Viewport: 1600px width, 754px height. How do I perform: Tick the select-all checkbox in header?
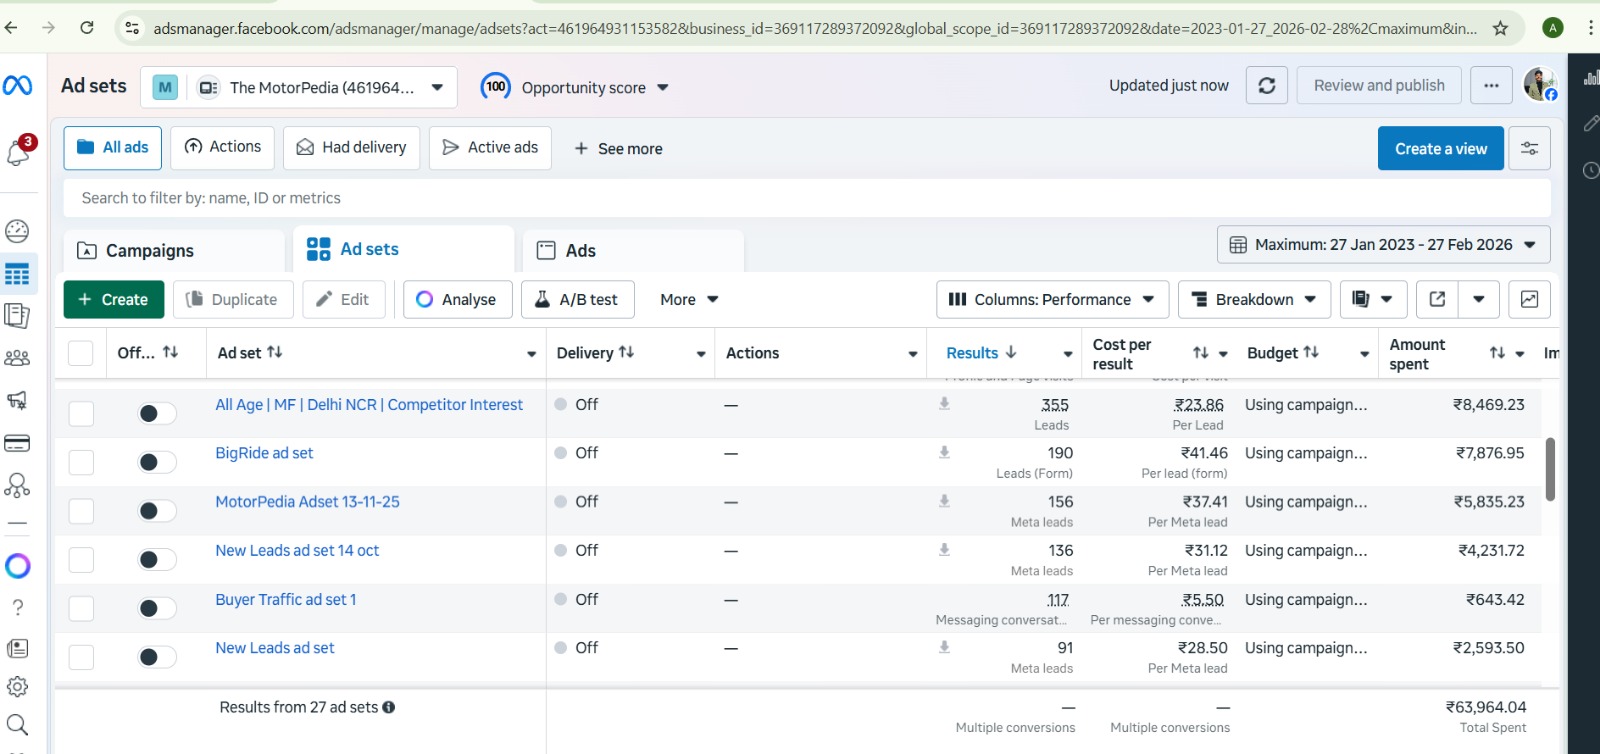point(81,353)
